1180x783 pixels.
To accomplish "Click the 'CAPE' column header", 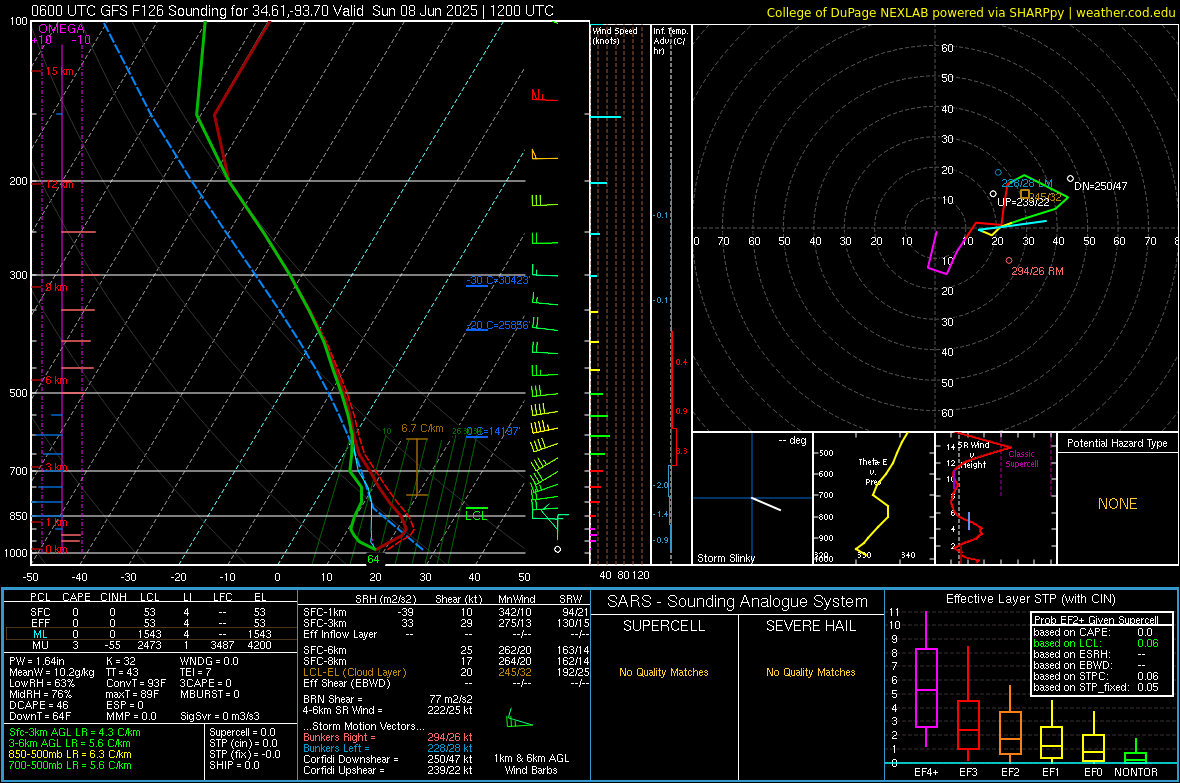I will point(76,597).
